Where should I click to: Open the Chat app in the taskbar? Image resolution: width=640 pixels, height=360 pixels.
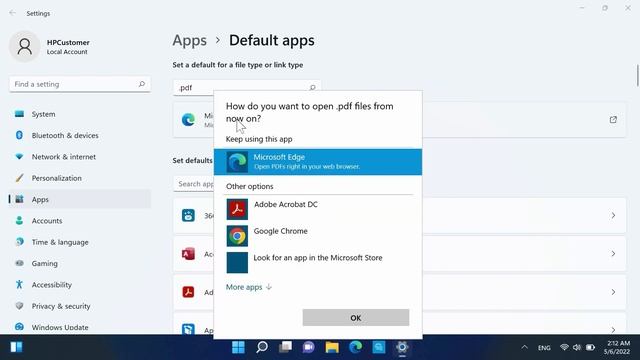pos(309,347)
